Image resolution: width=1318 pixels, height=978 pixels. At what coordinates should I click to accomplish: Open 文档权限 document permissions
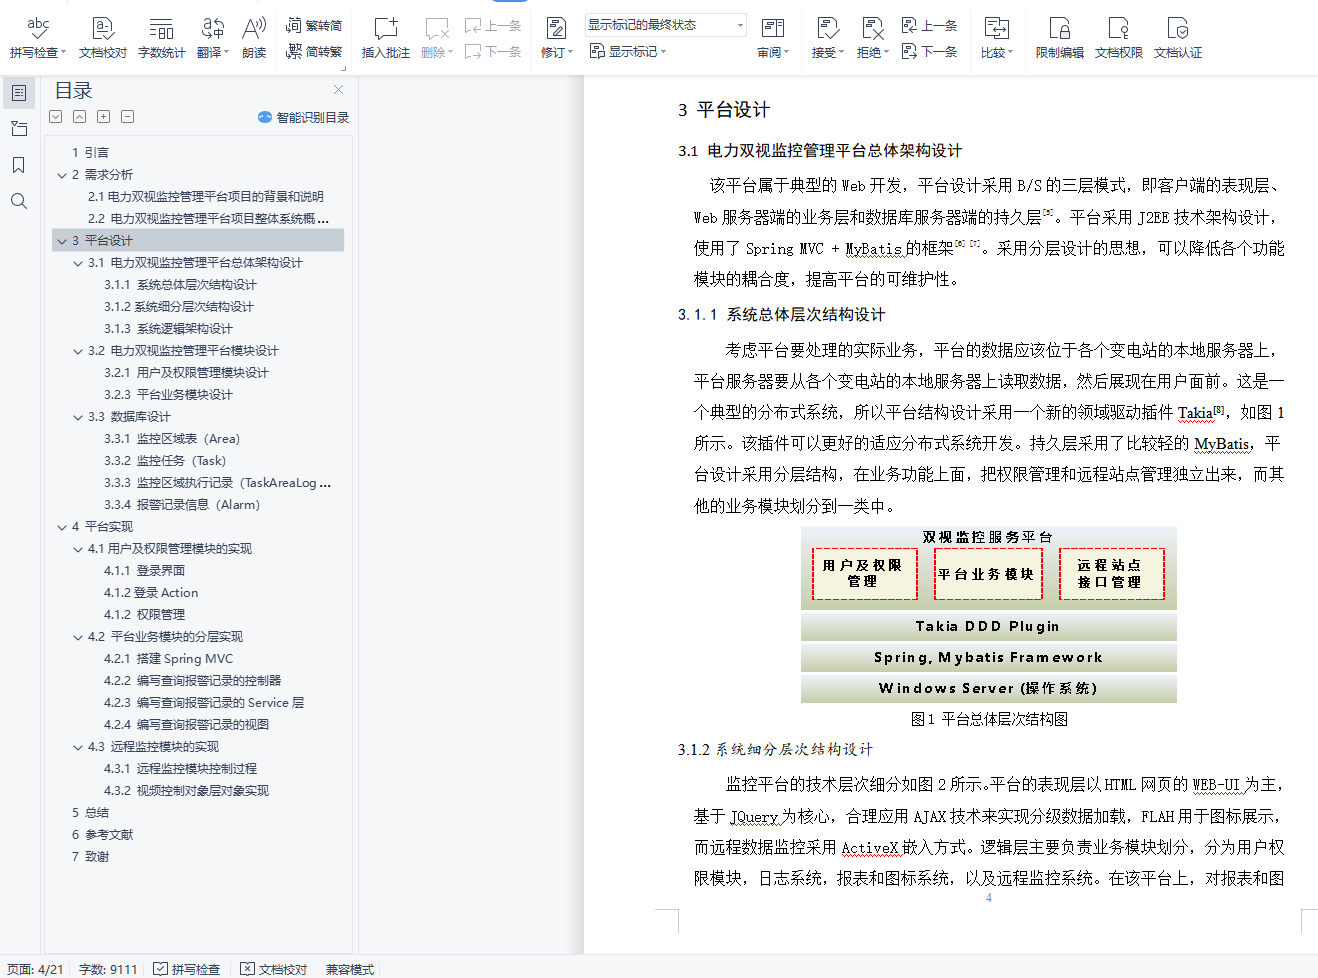1119,37
